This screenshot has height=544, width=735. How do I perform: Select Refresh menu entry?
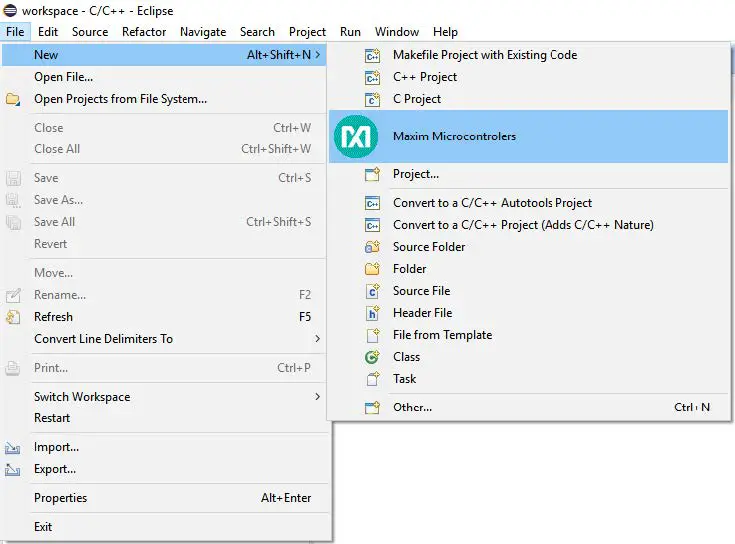click(164, 317)
